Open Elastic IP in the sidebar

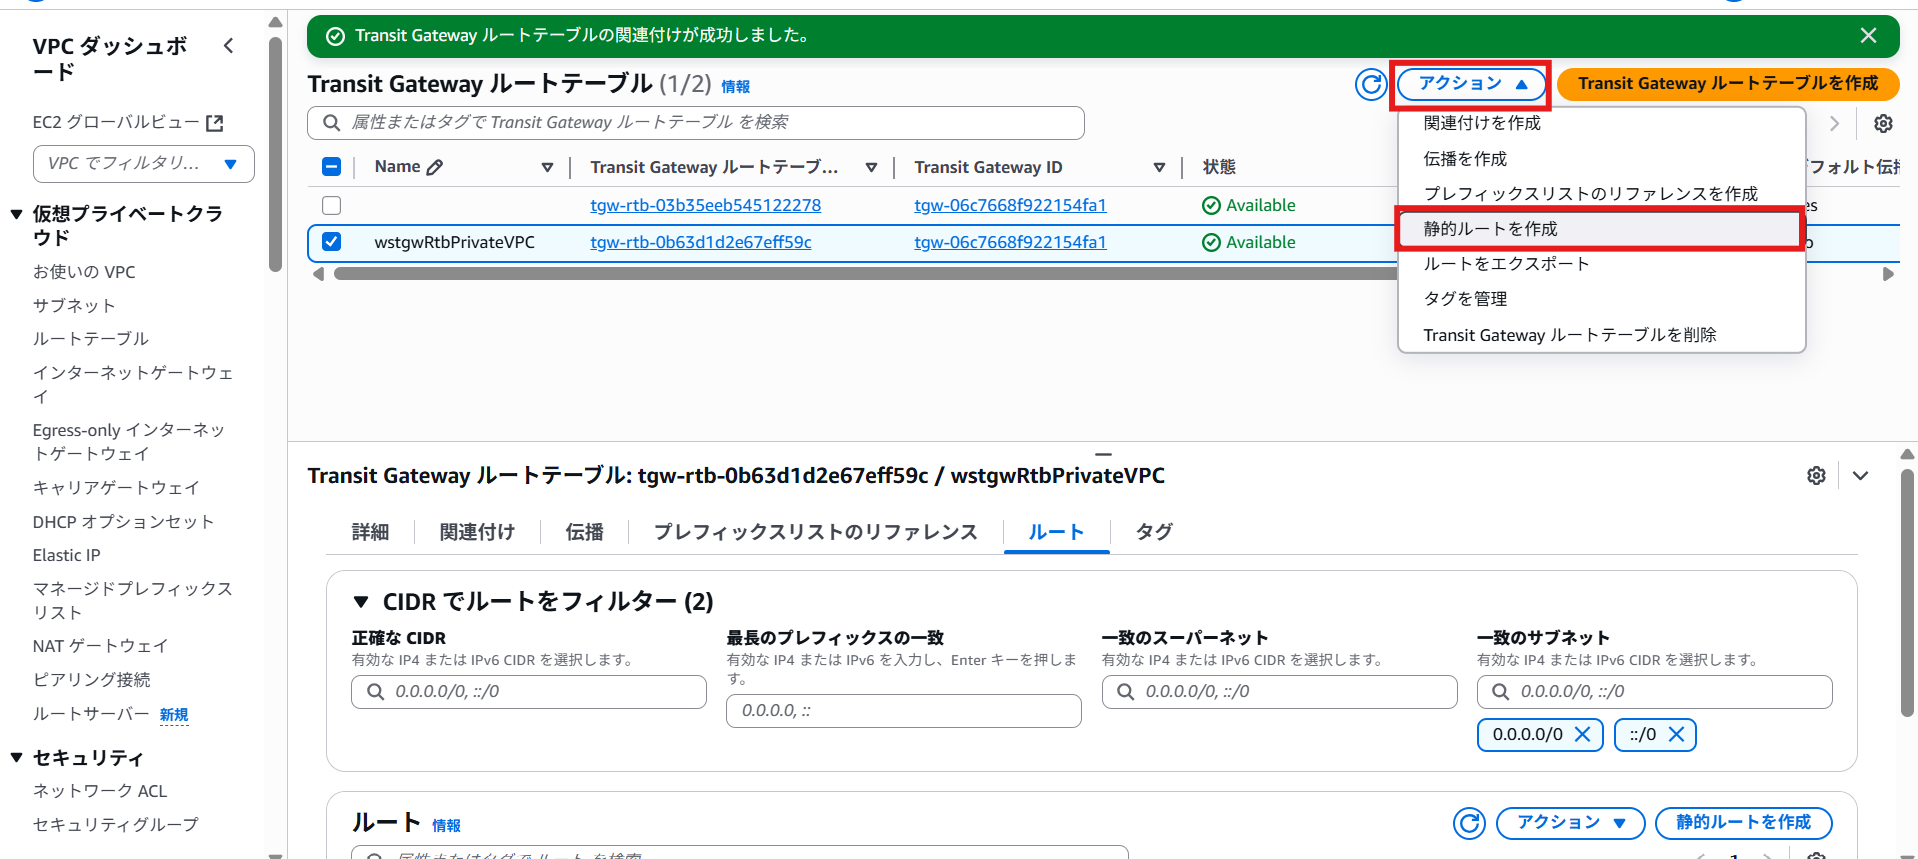[67, 555]
